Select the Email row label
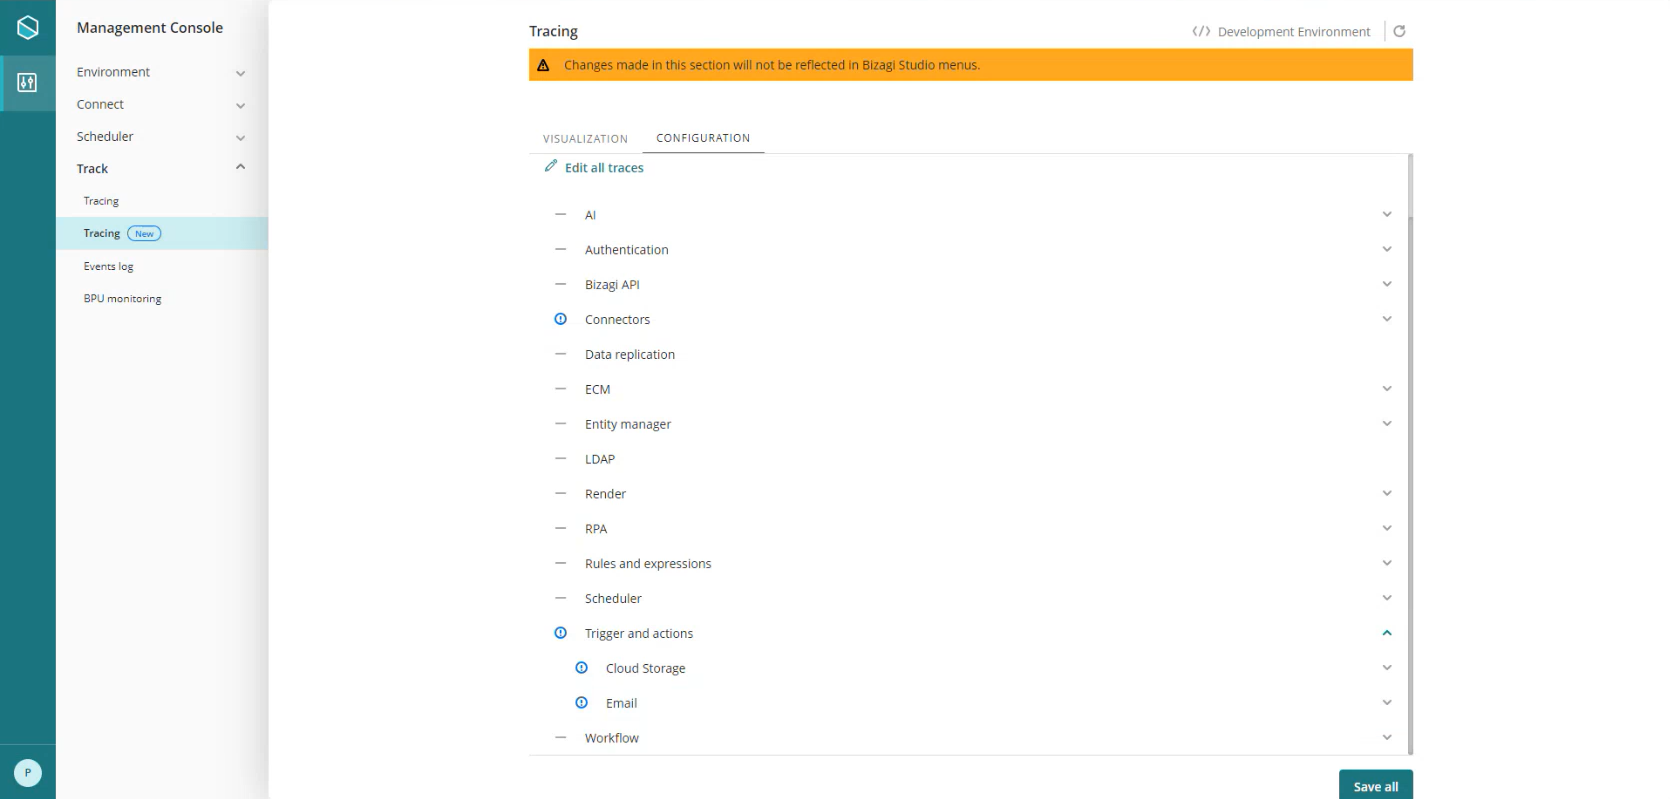Screen dimensions: 1670x799 [621, 703]
